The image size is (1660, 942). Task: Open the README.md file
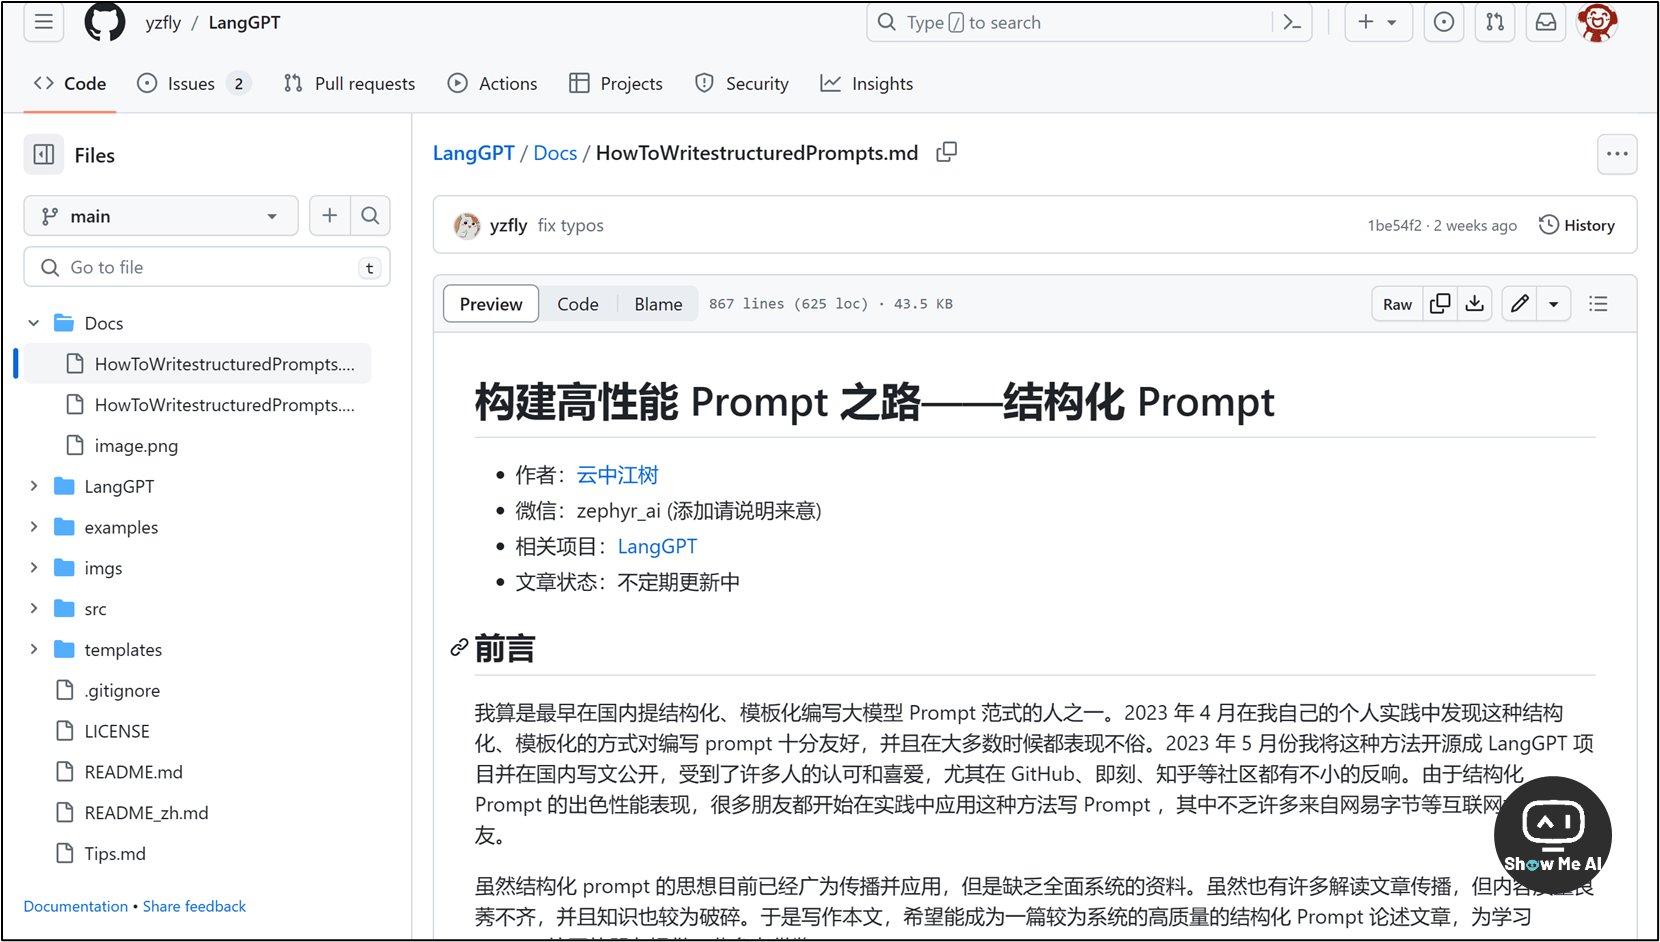pos(133,772)
